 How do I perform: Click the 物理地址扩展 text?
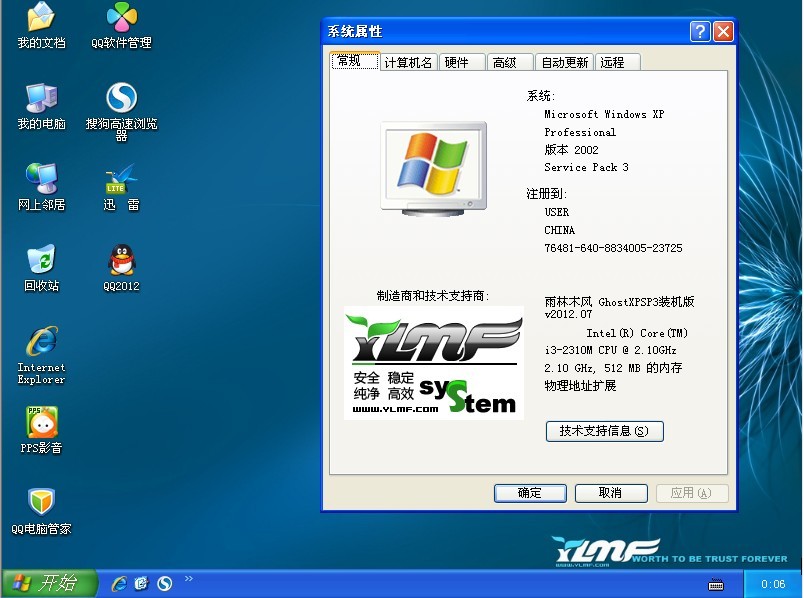tap(580, 386)
